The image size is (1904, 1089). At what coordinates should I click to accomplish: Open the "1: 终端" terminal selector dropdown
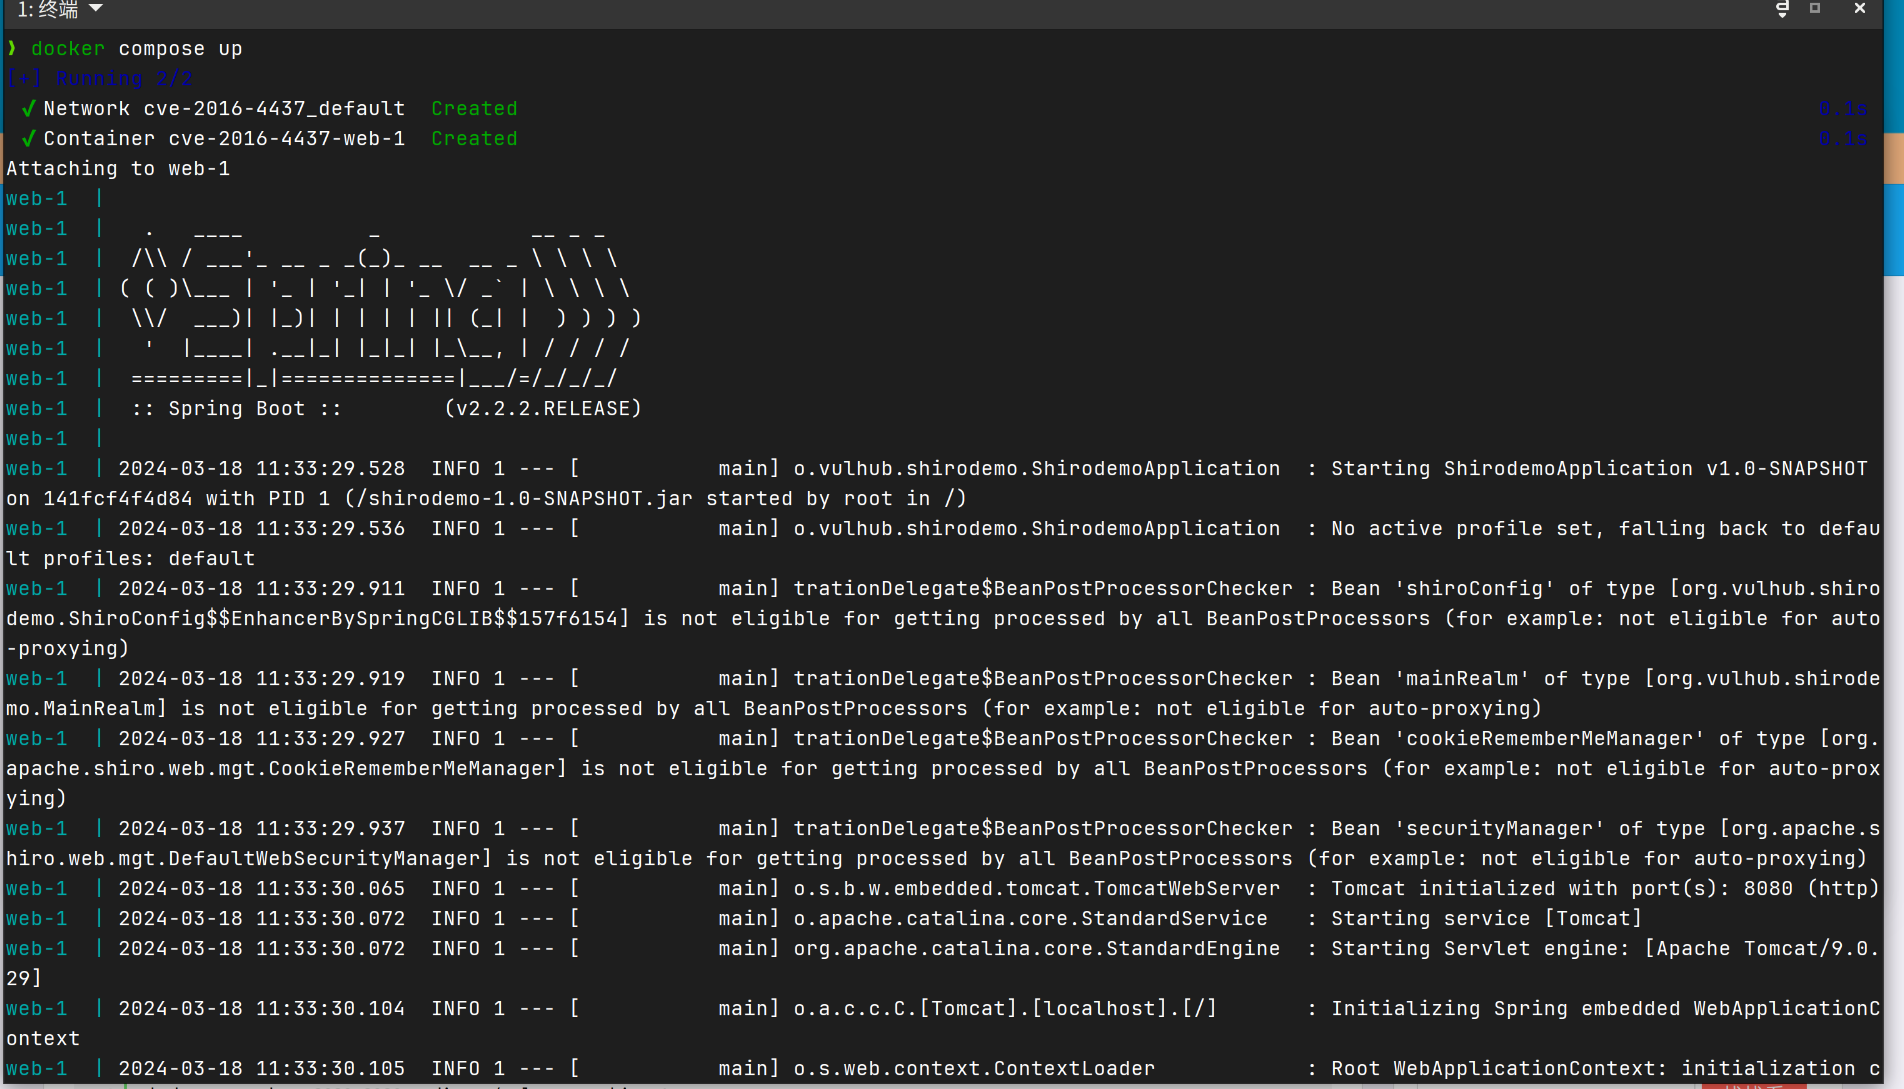60,9
